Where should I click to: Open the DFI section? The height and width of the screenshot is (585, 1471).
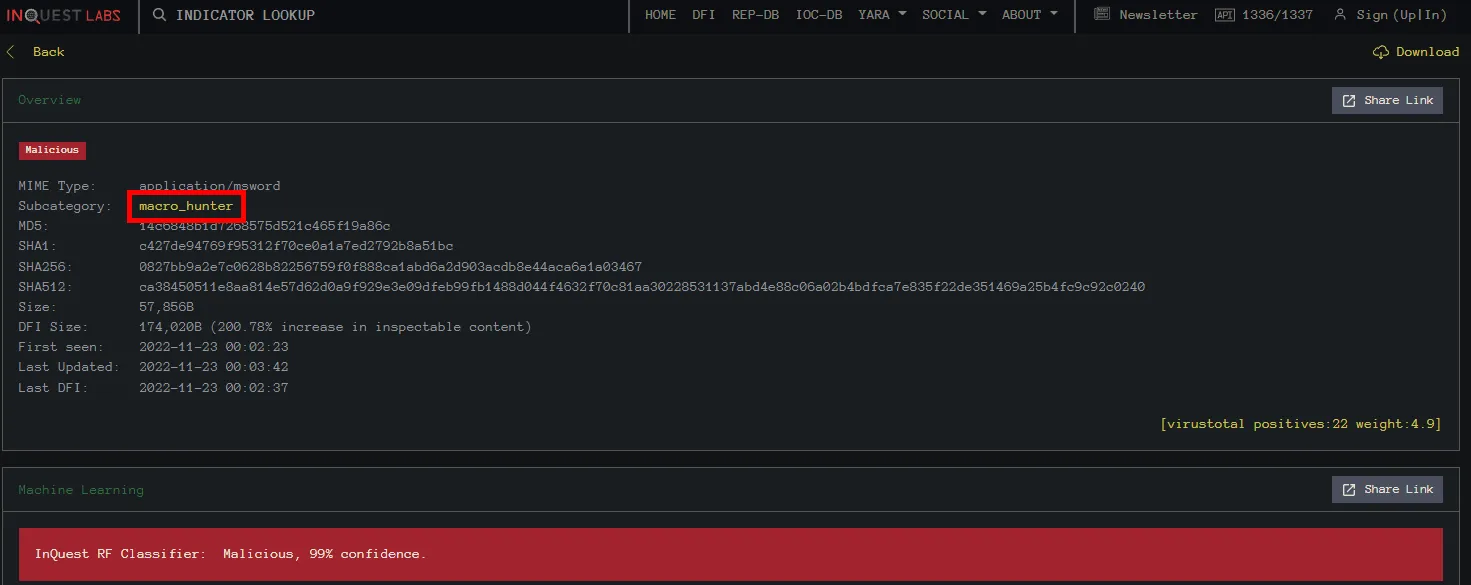click(703, 15)
